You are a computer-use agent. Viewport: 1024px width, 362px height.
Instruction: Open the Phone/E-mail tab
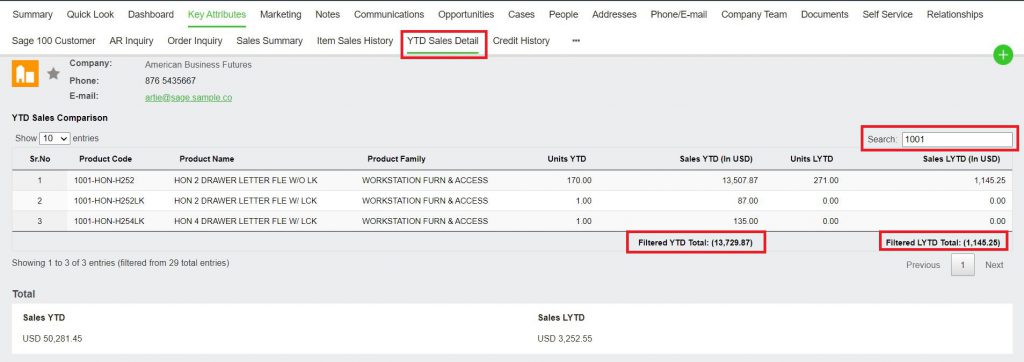click(679, 14)
